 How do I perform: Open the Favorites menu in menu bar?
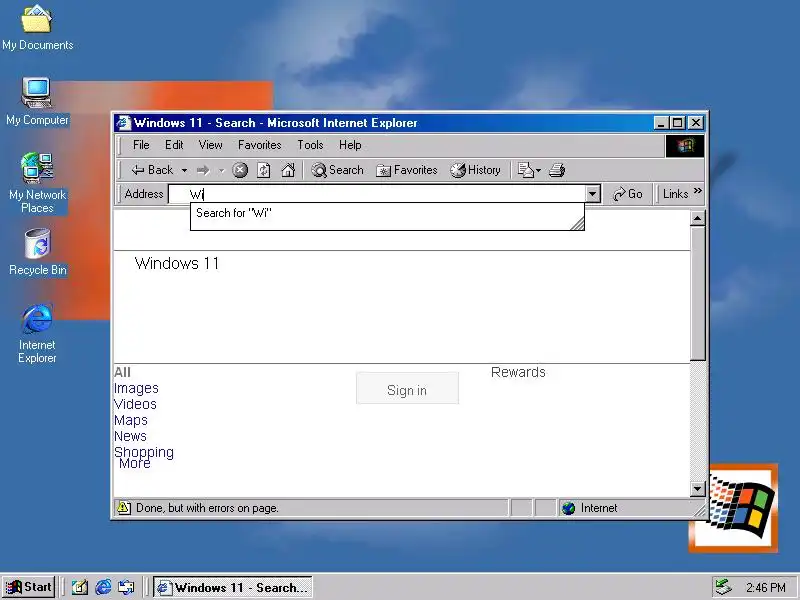(259, 145)
